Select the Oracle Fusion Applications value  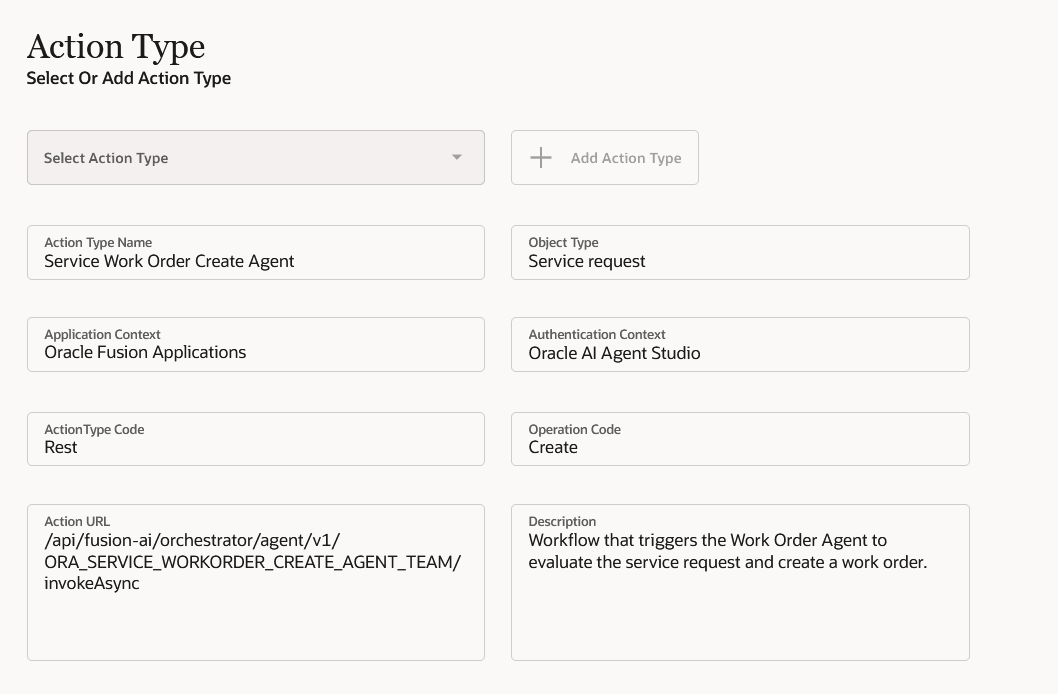[x=144, y=353]
